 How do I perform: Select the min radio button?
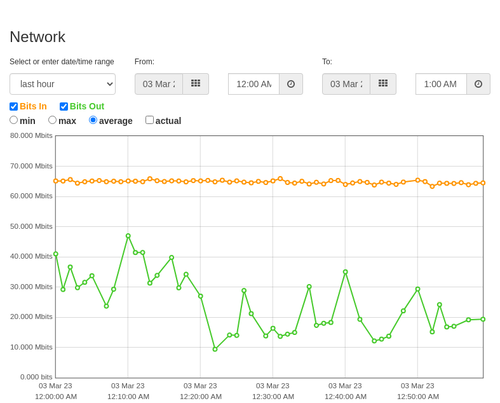[13, 120]
